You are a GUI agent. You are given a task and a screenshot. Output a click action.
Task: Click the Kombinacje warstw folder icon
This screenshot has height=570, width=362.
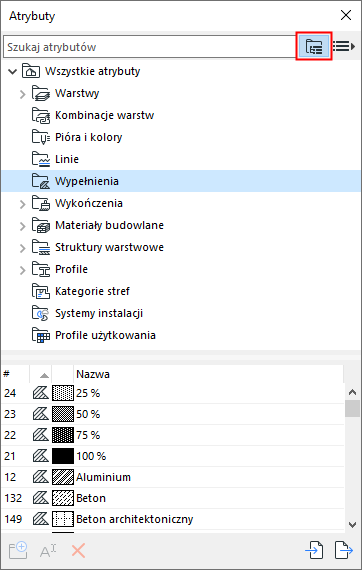coord(41,115)
